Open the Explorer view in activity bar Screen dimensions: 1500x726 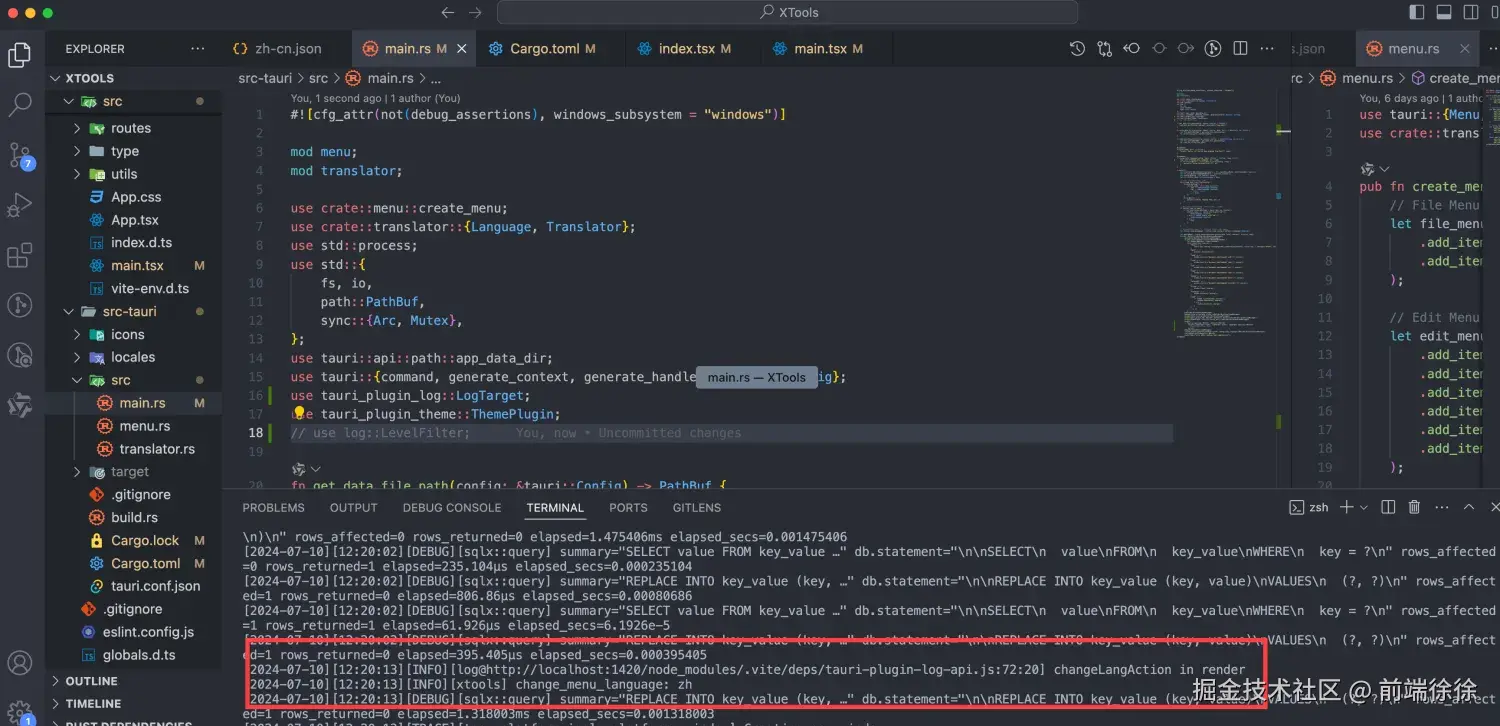click(x=20, y=55)
